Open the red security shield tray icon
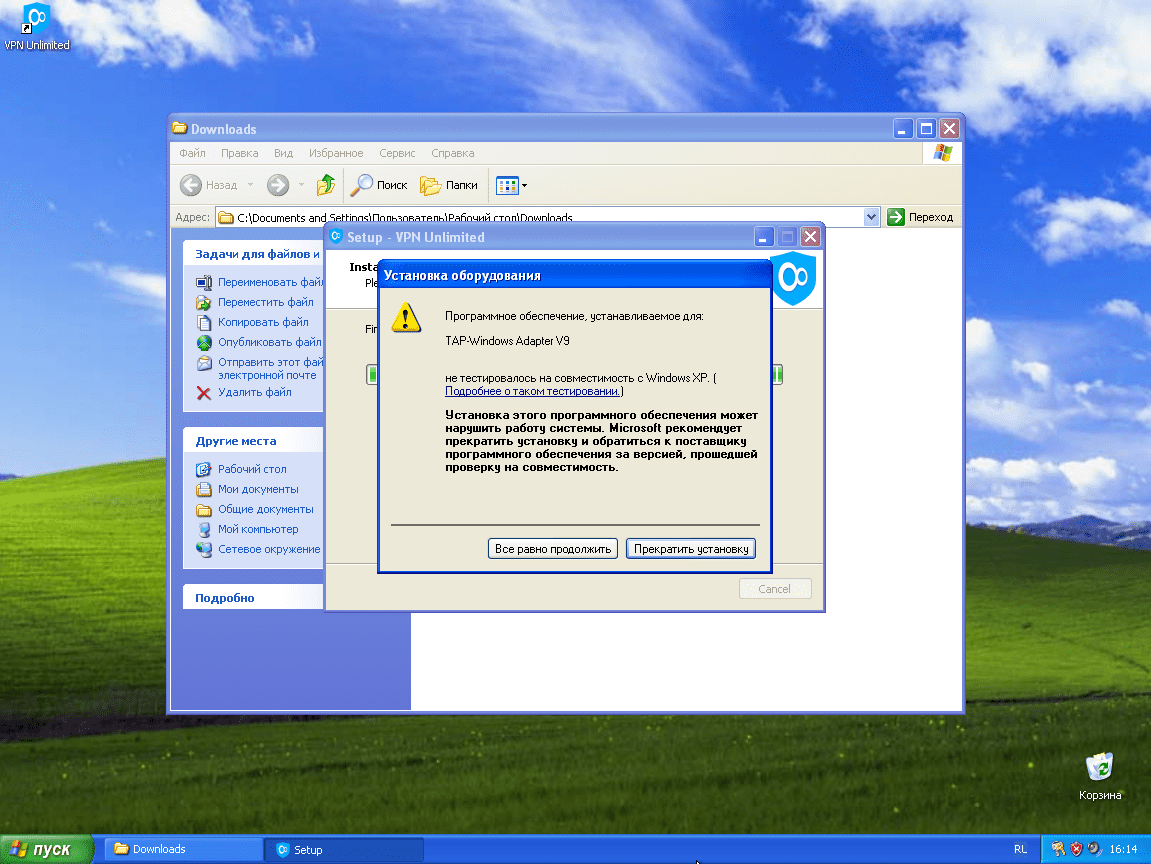The height and width of the screenshot is (864, 1151). (1076, 848)
